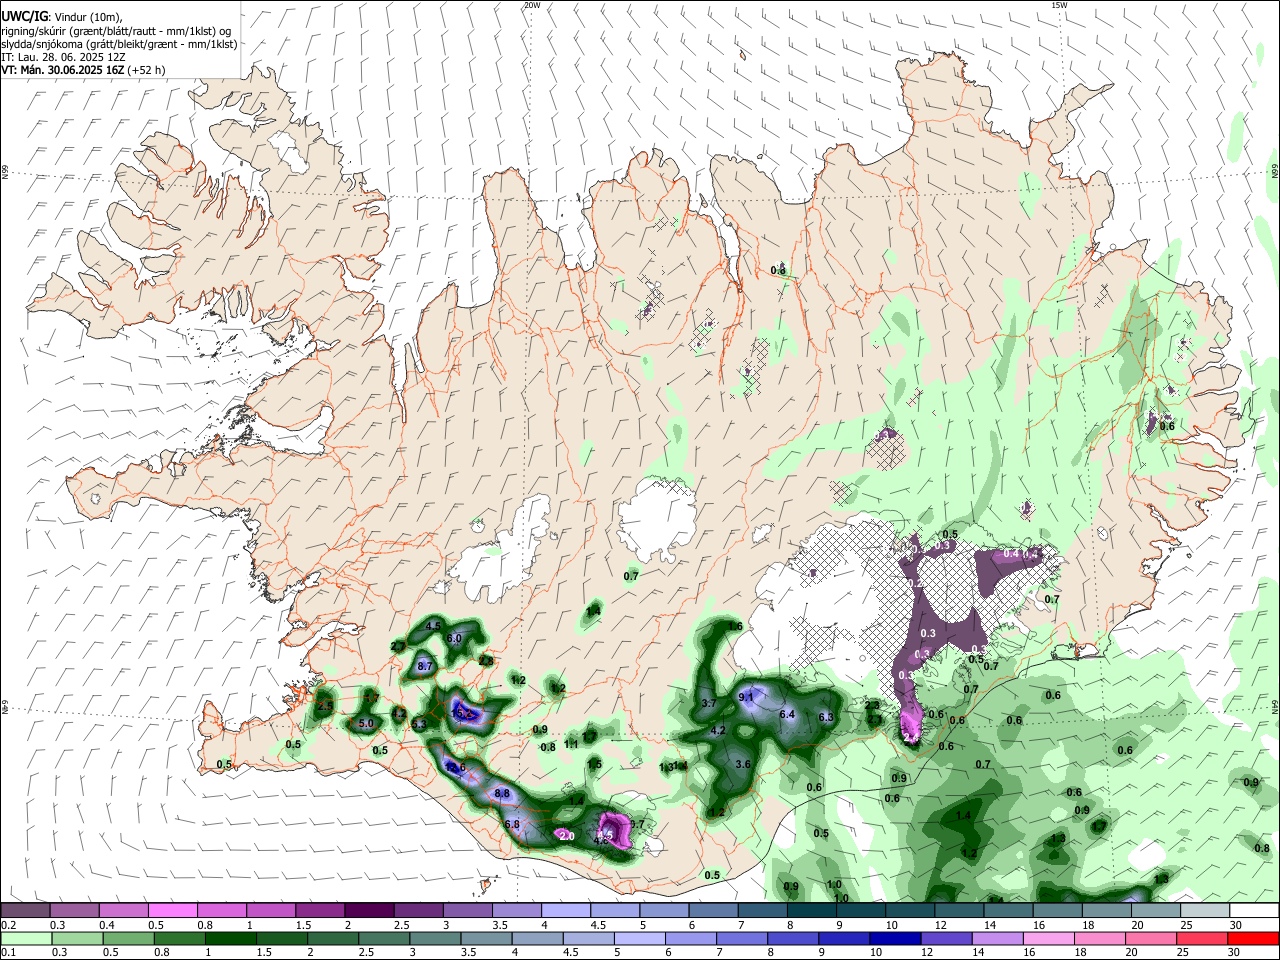
Task: Click the 'VT: Mán. 30.06.2025 16Z' valid time
Action: pos(62,70)
